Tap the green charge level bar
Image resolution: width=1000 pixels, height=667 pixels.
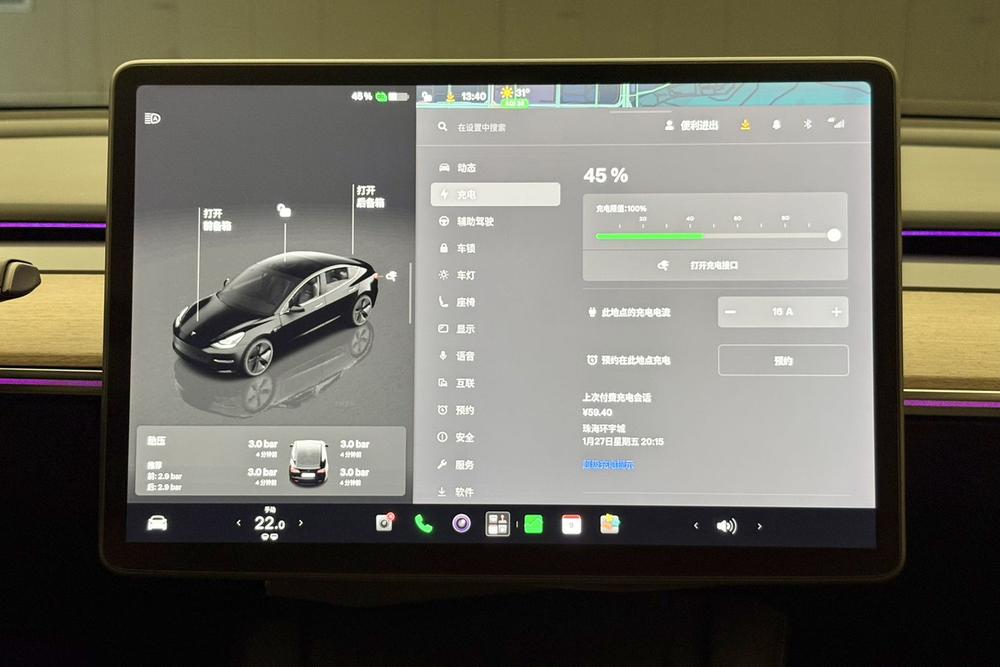[649, 236]
